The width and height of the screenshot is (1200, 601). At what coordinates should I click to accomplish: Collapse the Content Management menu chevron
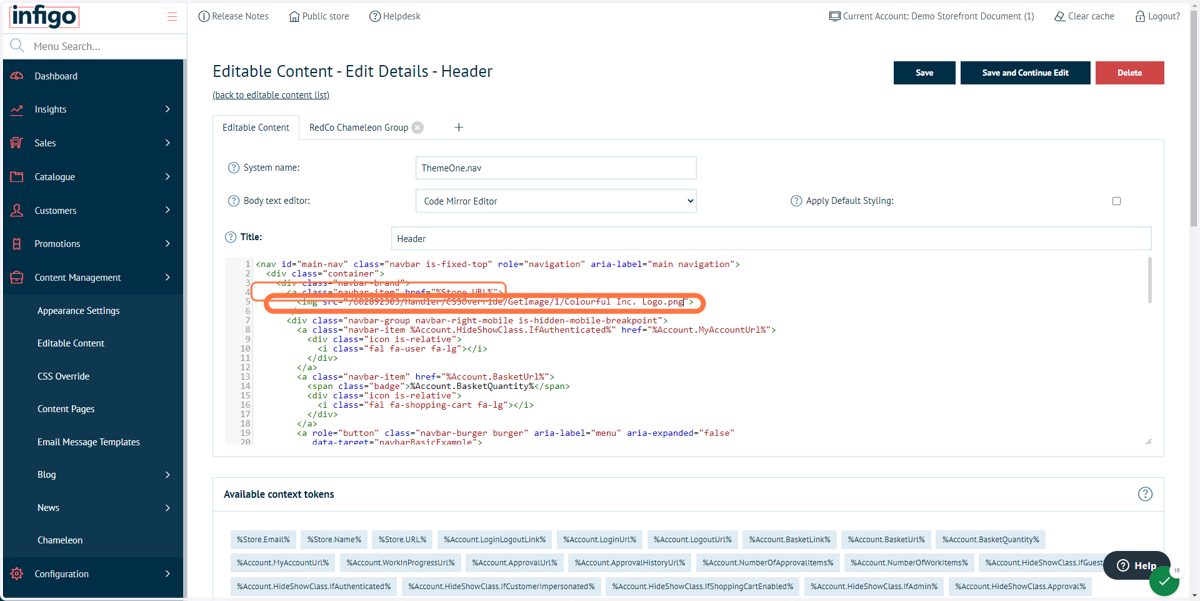coord(167,277)
